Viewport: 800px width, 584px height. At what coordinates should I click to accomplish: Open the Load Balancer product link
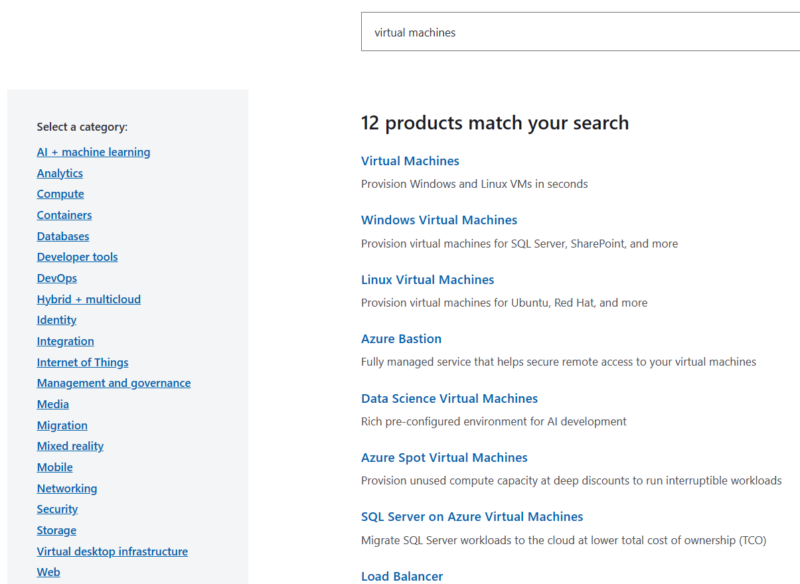(x=402, y=576)
